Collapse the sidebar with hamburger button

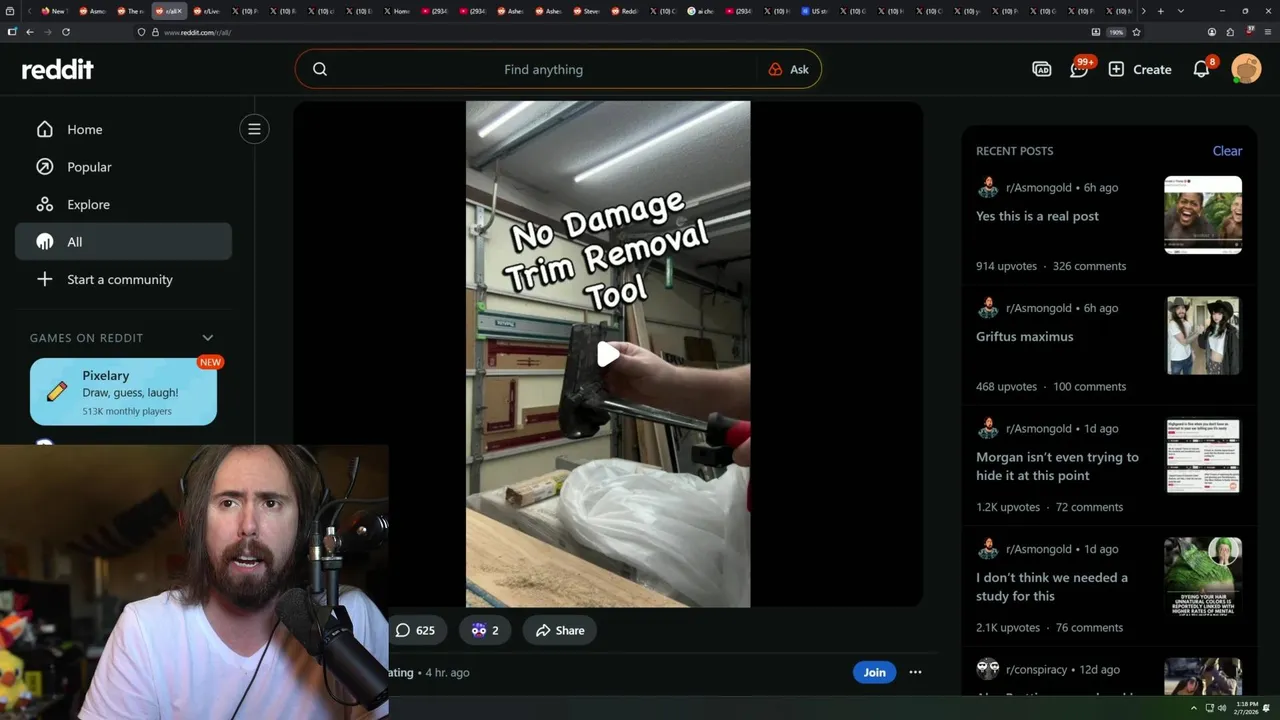[254, 129]
